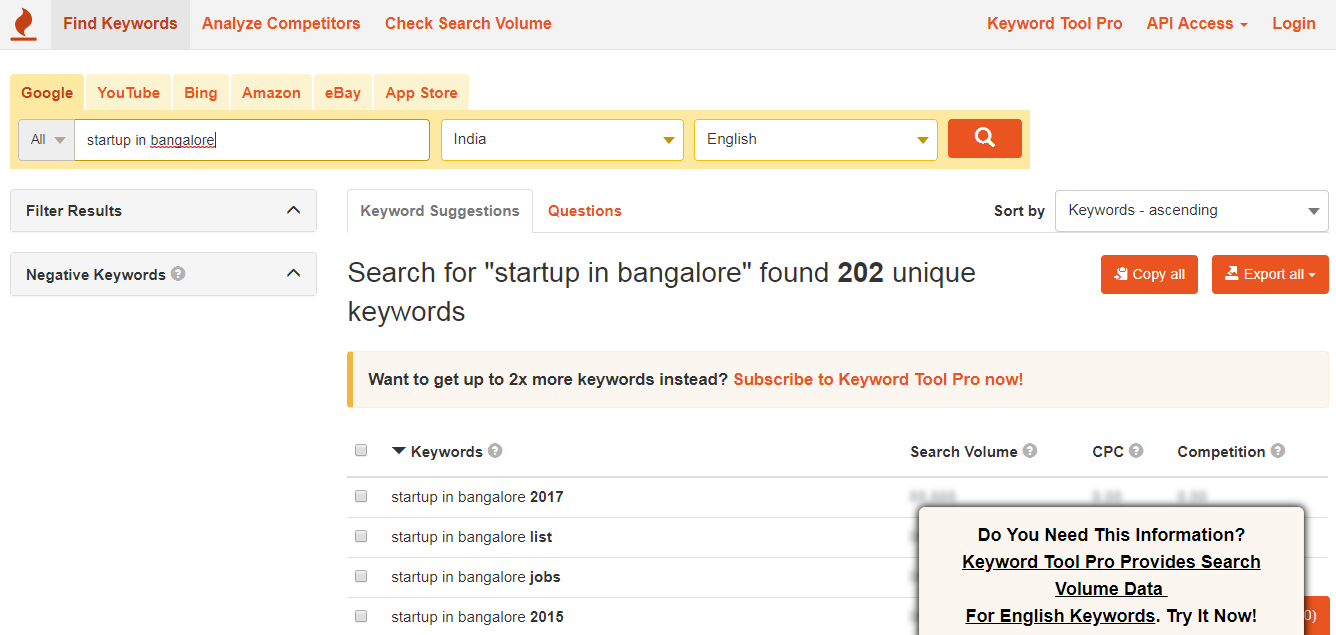Open Check Search Volume page
Viewport: 1336px width, 635px height.
(468, 24)
